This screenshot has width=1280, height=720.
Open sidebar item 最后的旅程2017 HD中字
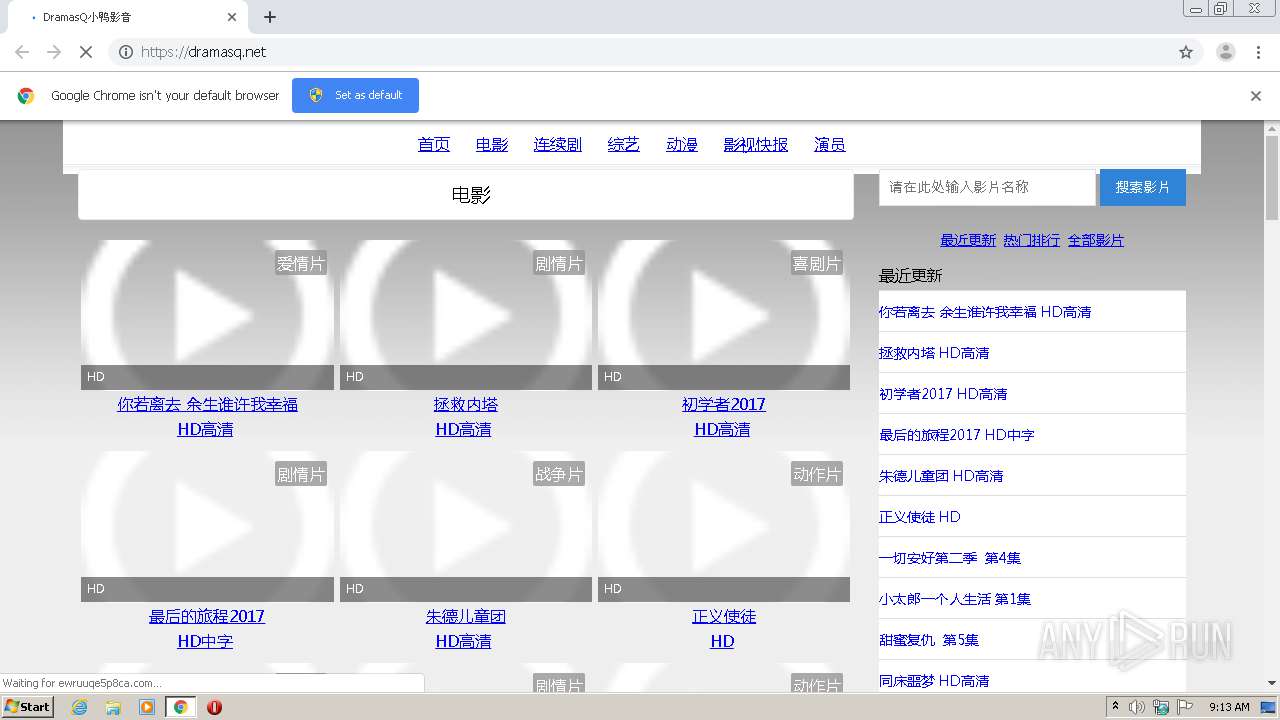(957, 435)
